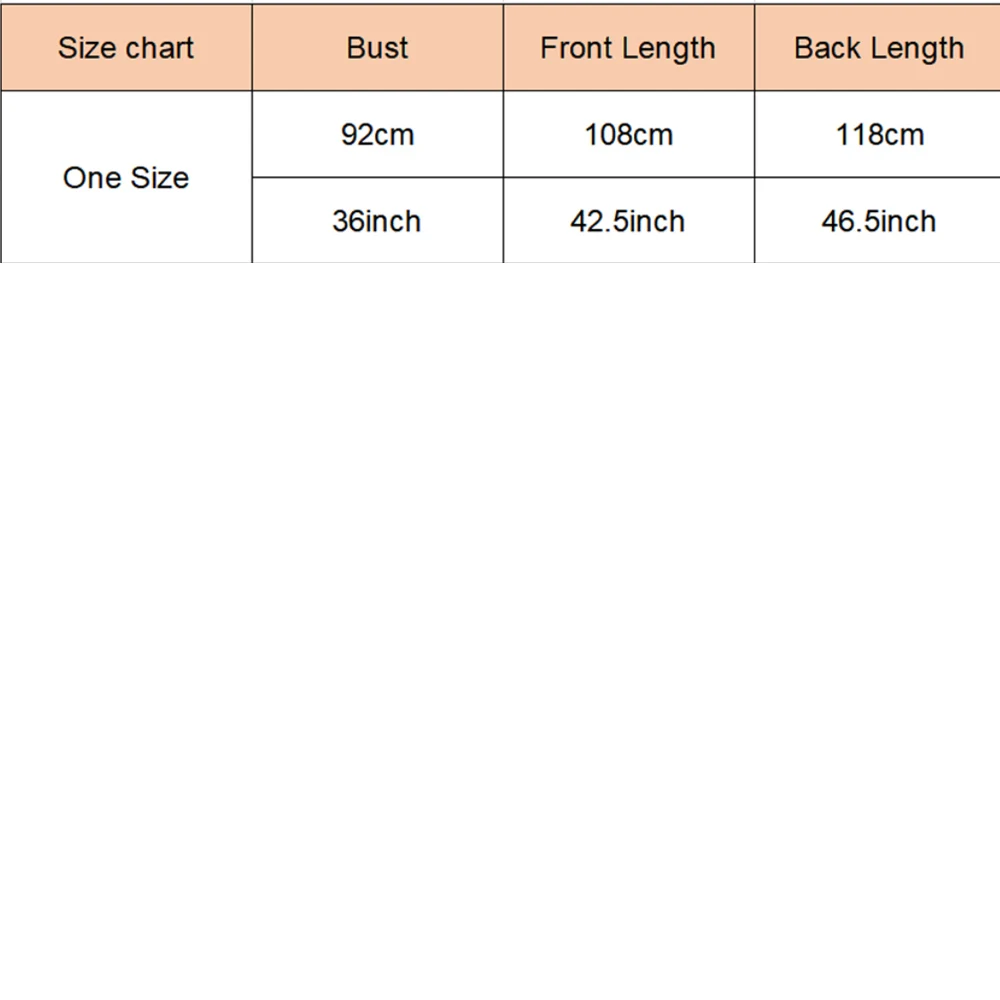Click 'Length' in the Back Length header
Screen dimensions: 1000x1000
coord(916,49)
